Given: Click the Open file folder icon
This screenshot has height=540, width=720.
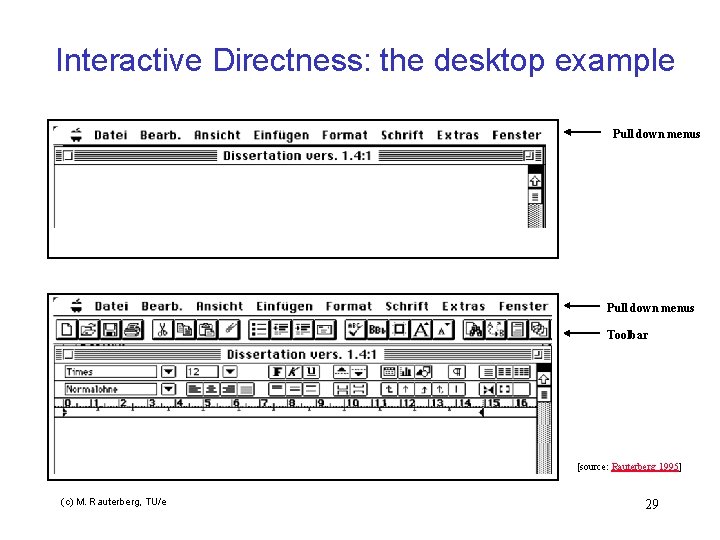Looking at the screenshot, I should pos(89,329).
